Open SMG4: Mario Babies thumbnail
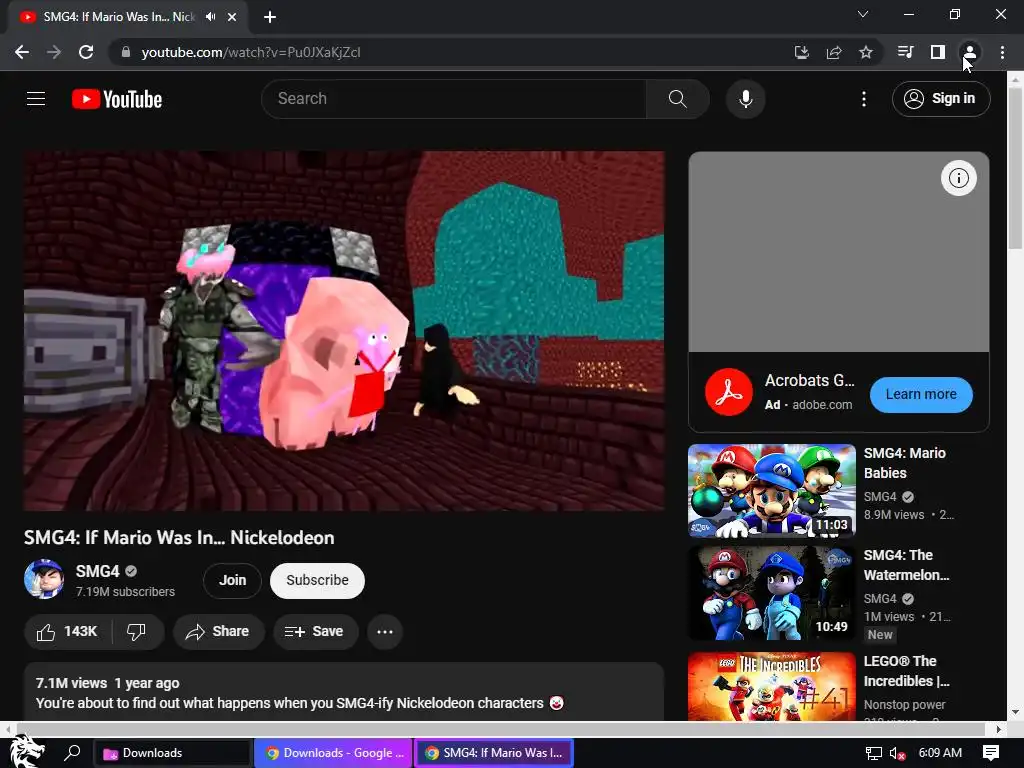The height and width of the screenshot is (768, 1024). (771, 490)
